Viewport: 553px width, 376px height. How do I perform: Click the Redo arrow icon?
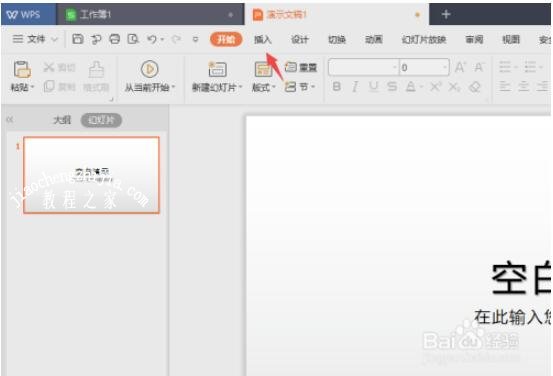click(176, 39)
